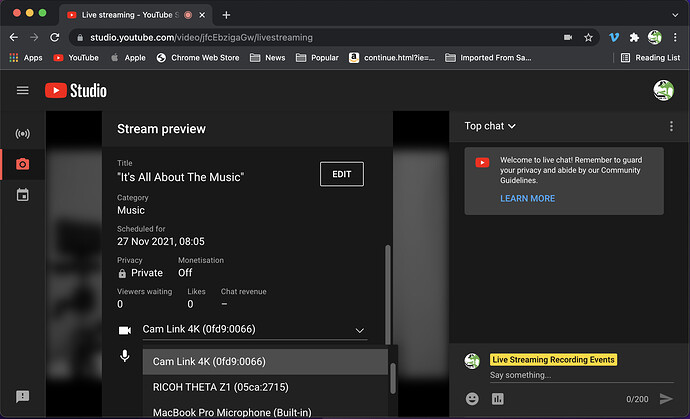This screenshot has height=419, width=690.
Task: Select MacBook Pro Microphone (Built-in) option
Action: pos(265,410)
